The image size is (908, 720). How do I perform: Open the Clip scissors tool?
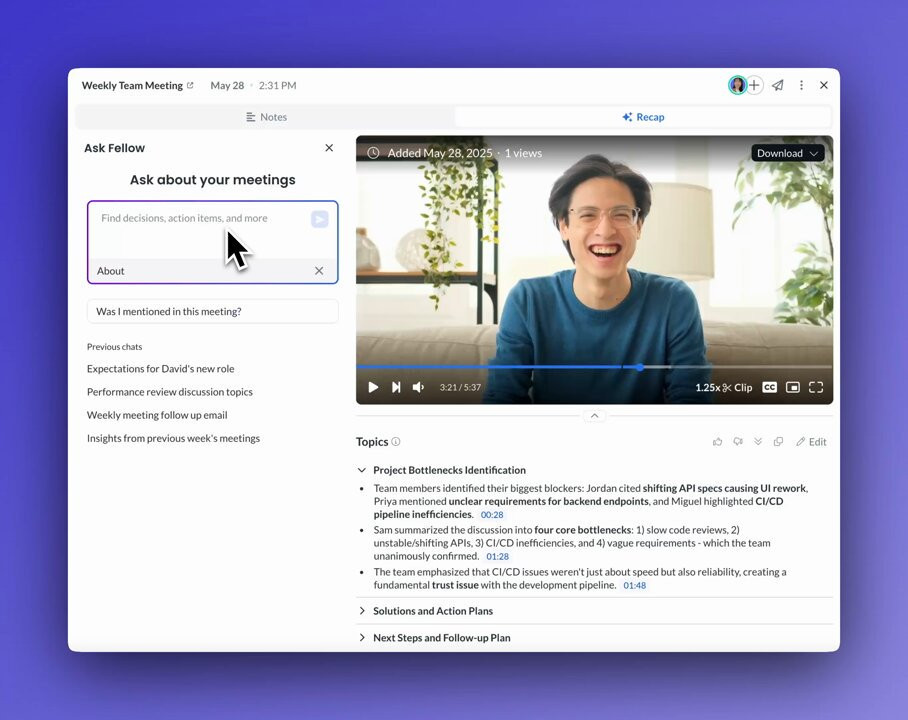pos(737,387)
